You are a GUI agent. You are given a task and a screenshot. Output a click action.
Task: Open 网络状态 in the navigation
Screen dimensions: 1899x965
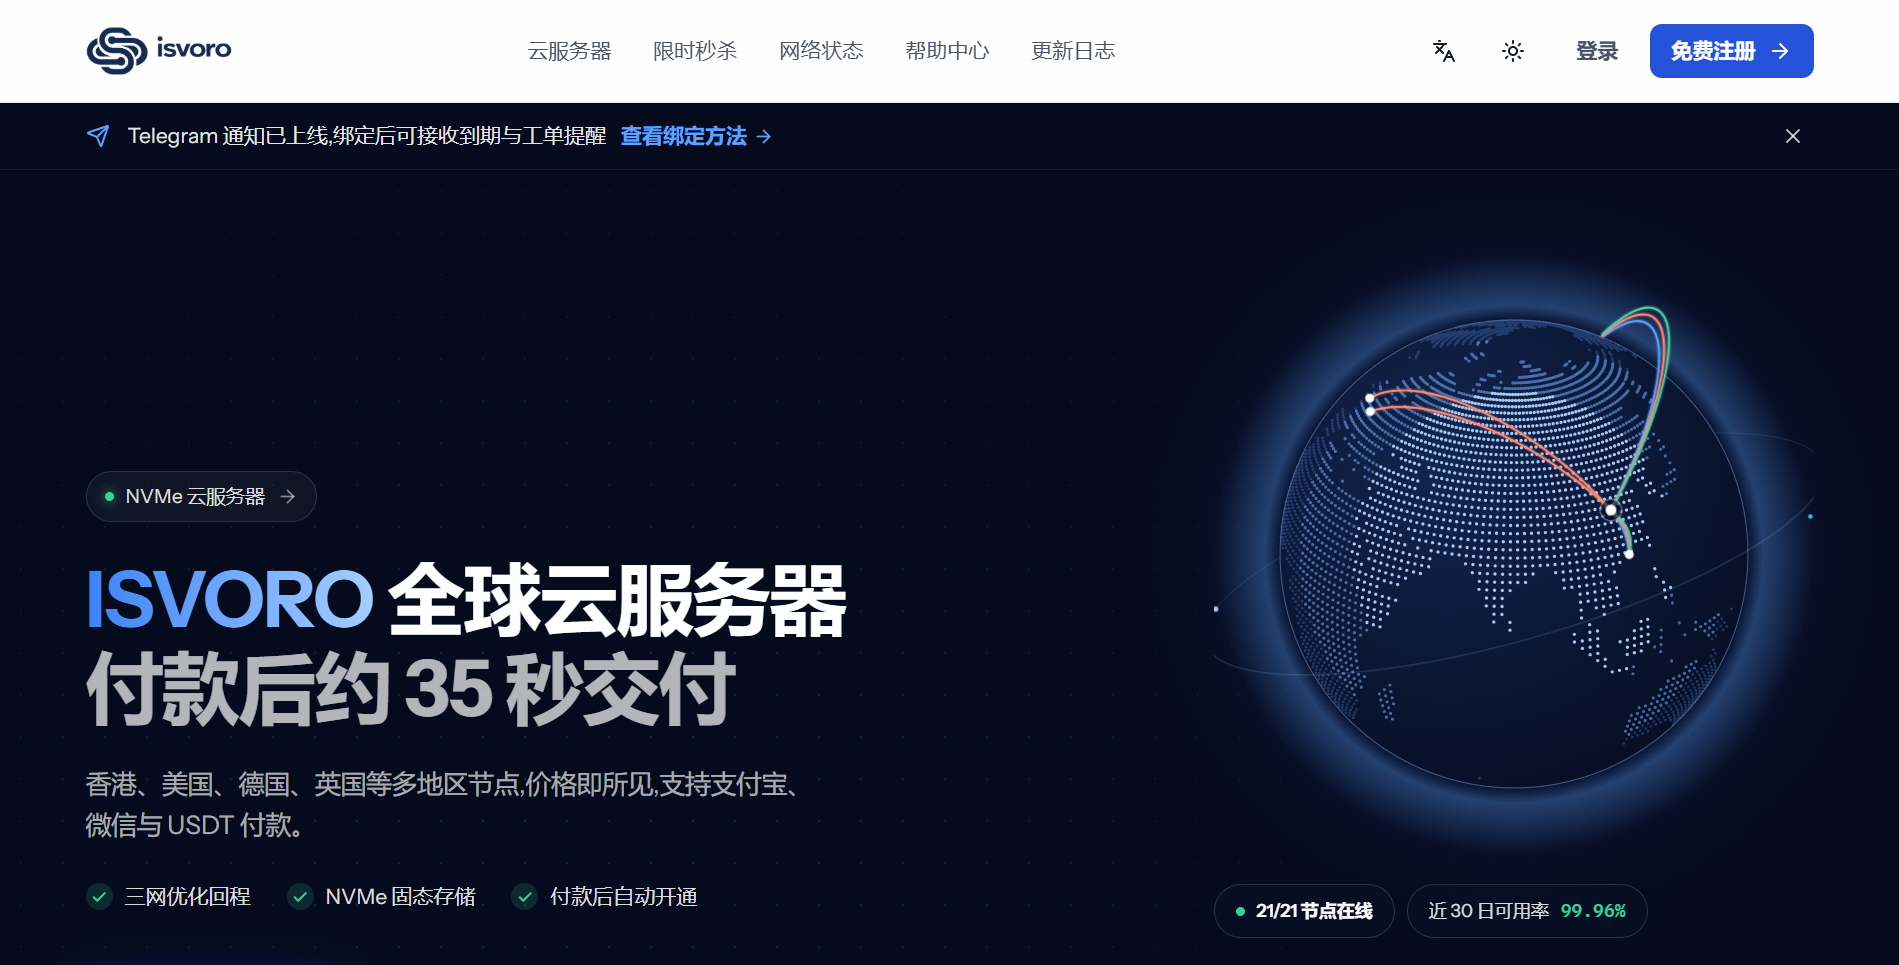tap(821, 51)
